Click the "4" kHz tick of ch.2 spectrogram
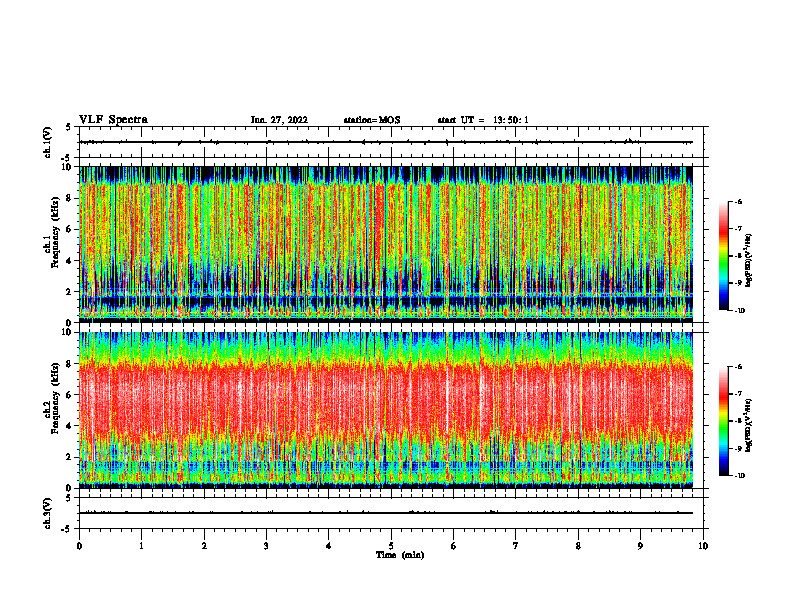 point(70,426)
